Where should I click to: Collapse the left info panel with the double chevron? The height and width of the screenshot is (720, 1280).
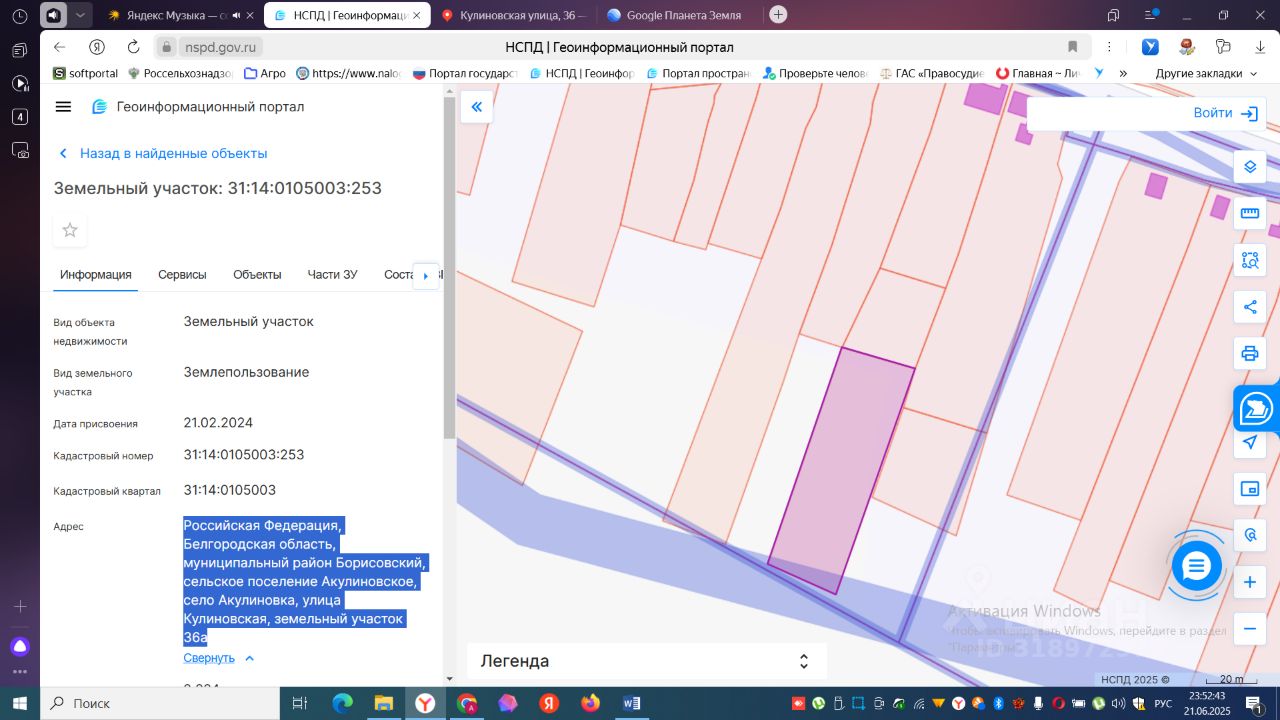pyautogui.click(x=476, y=107)
